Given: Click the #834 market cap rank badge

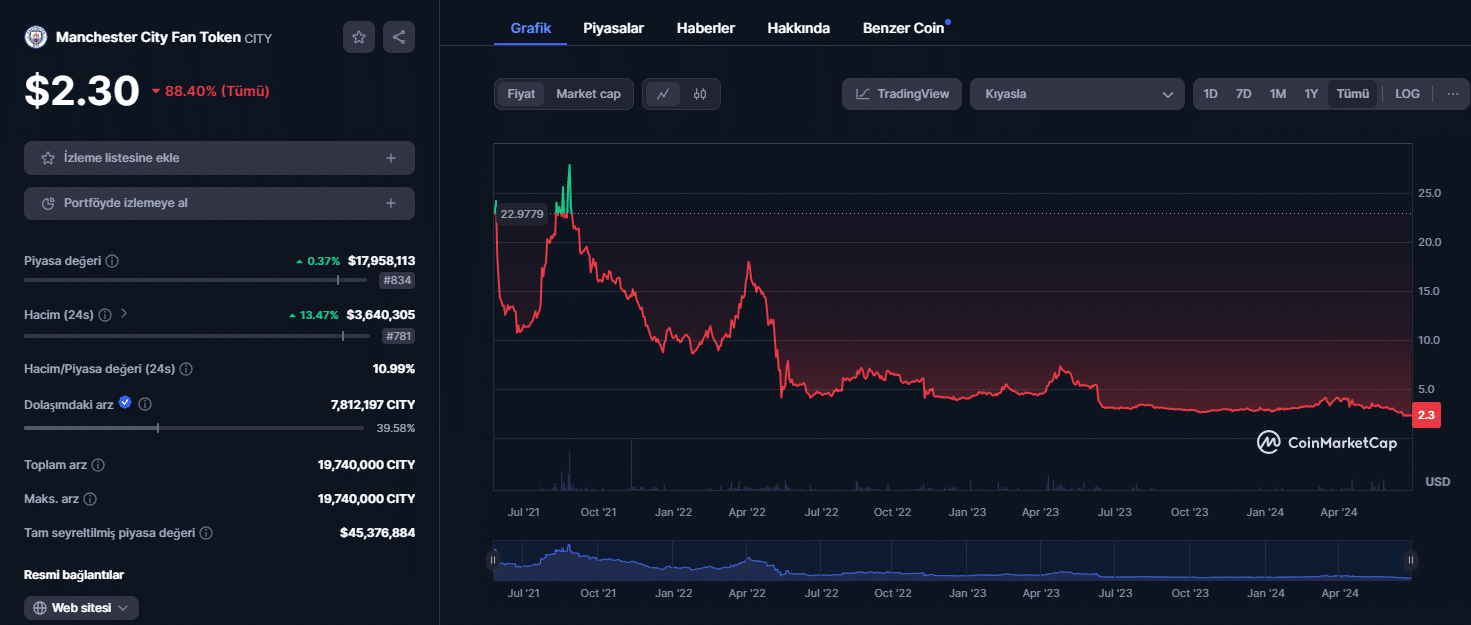Looking at the screenshot, I should point(397,281).
